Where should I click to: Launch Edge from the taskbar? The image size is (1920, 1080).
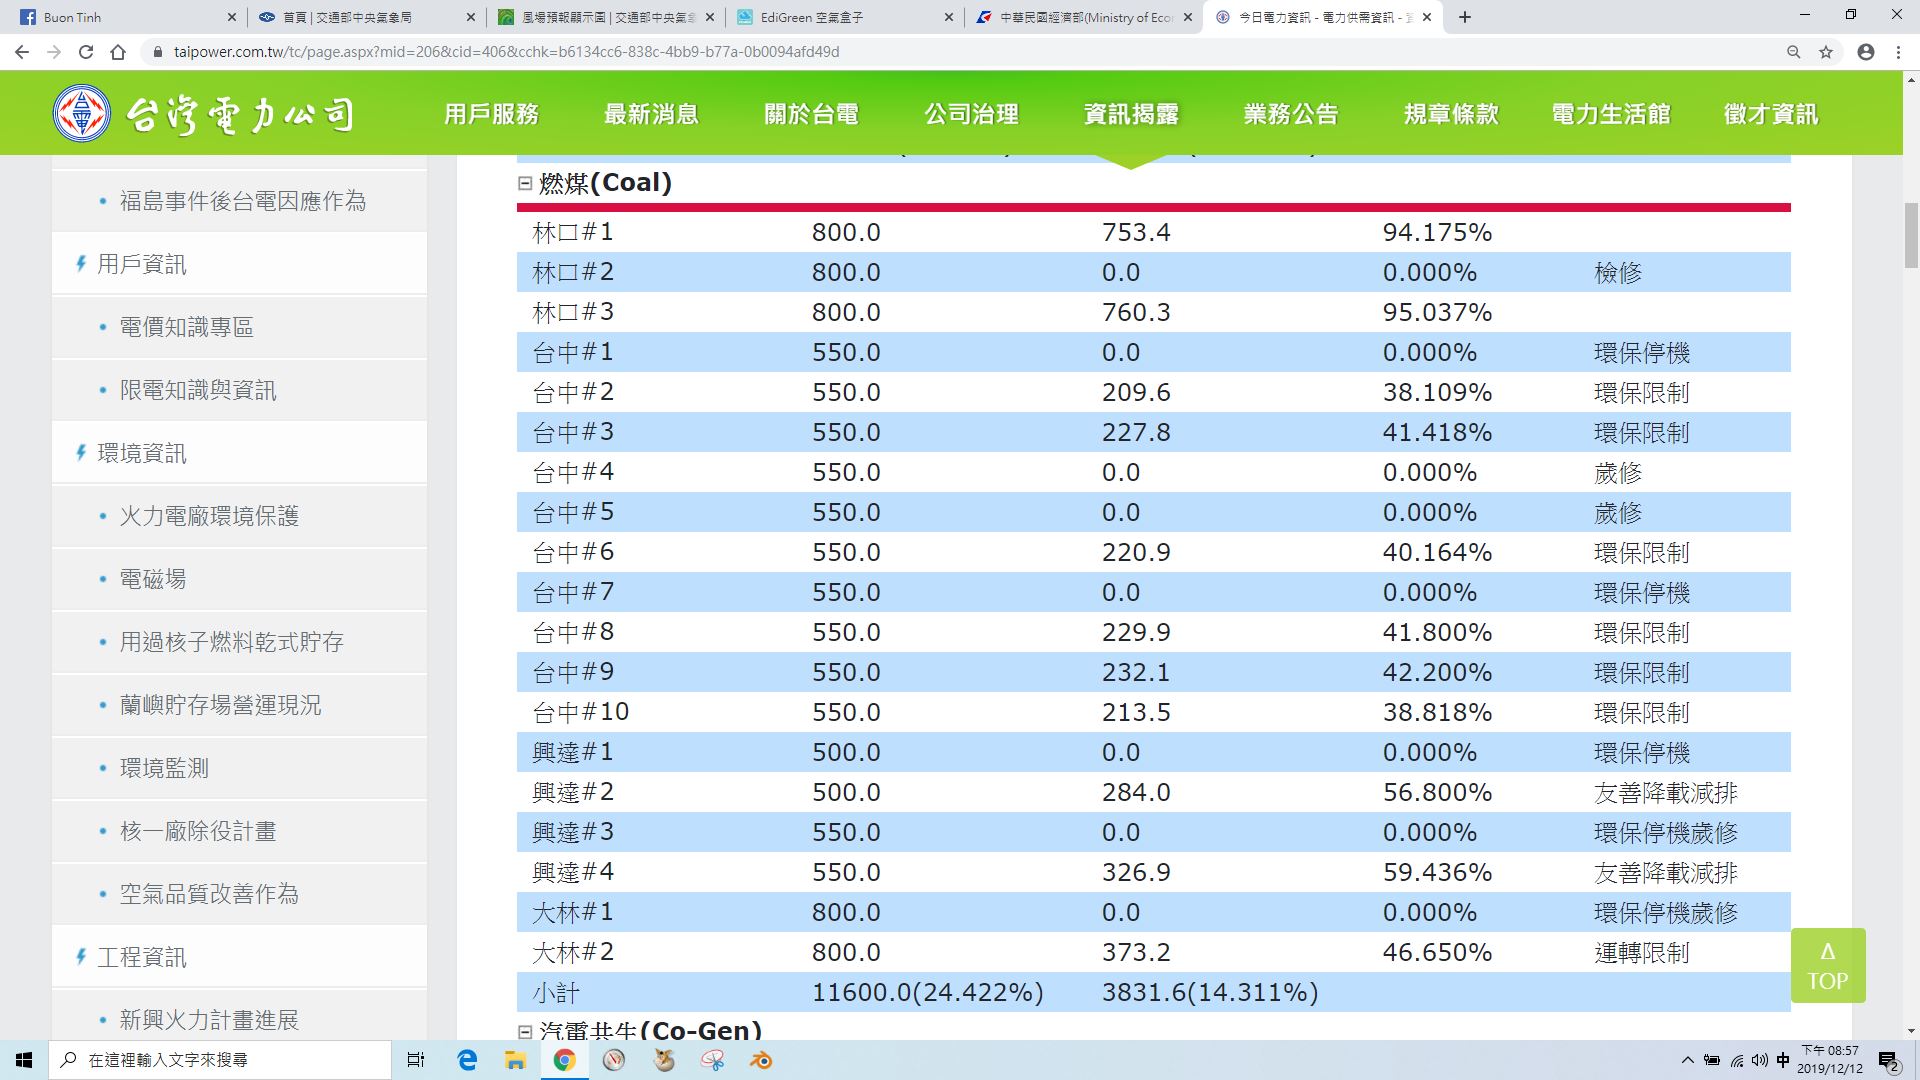click(467, 1060)
